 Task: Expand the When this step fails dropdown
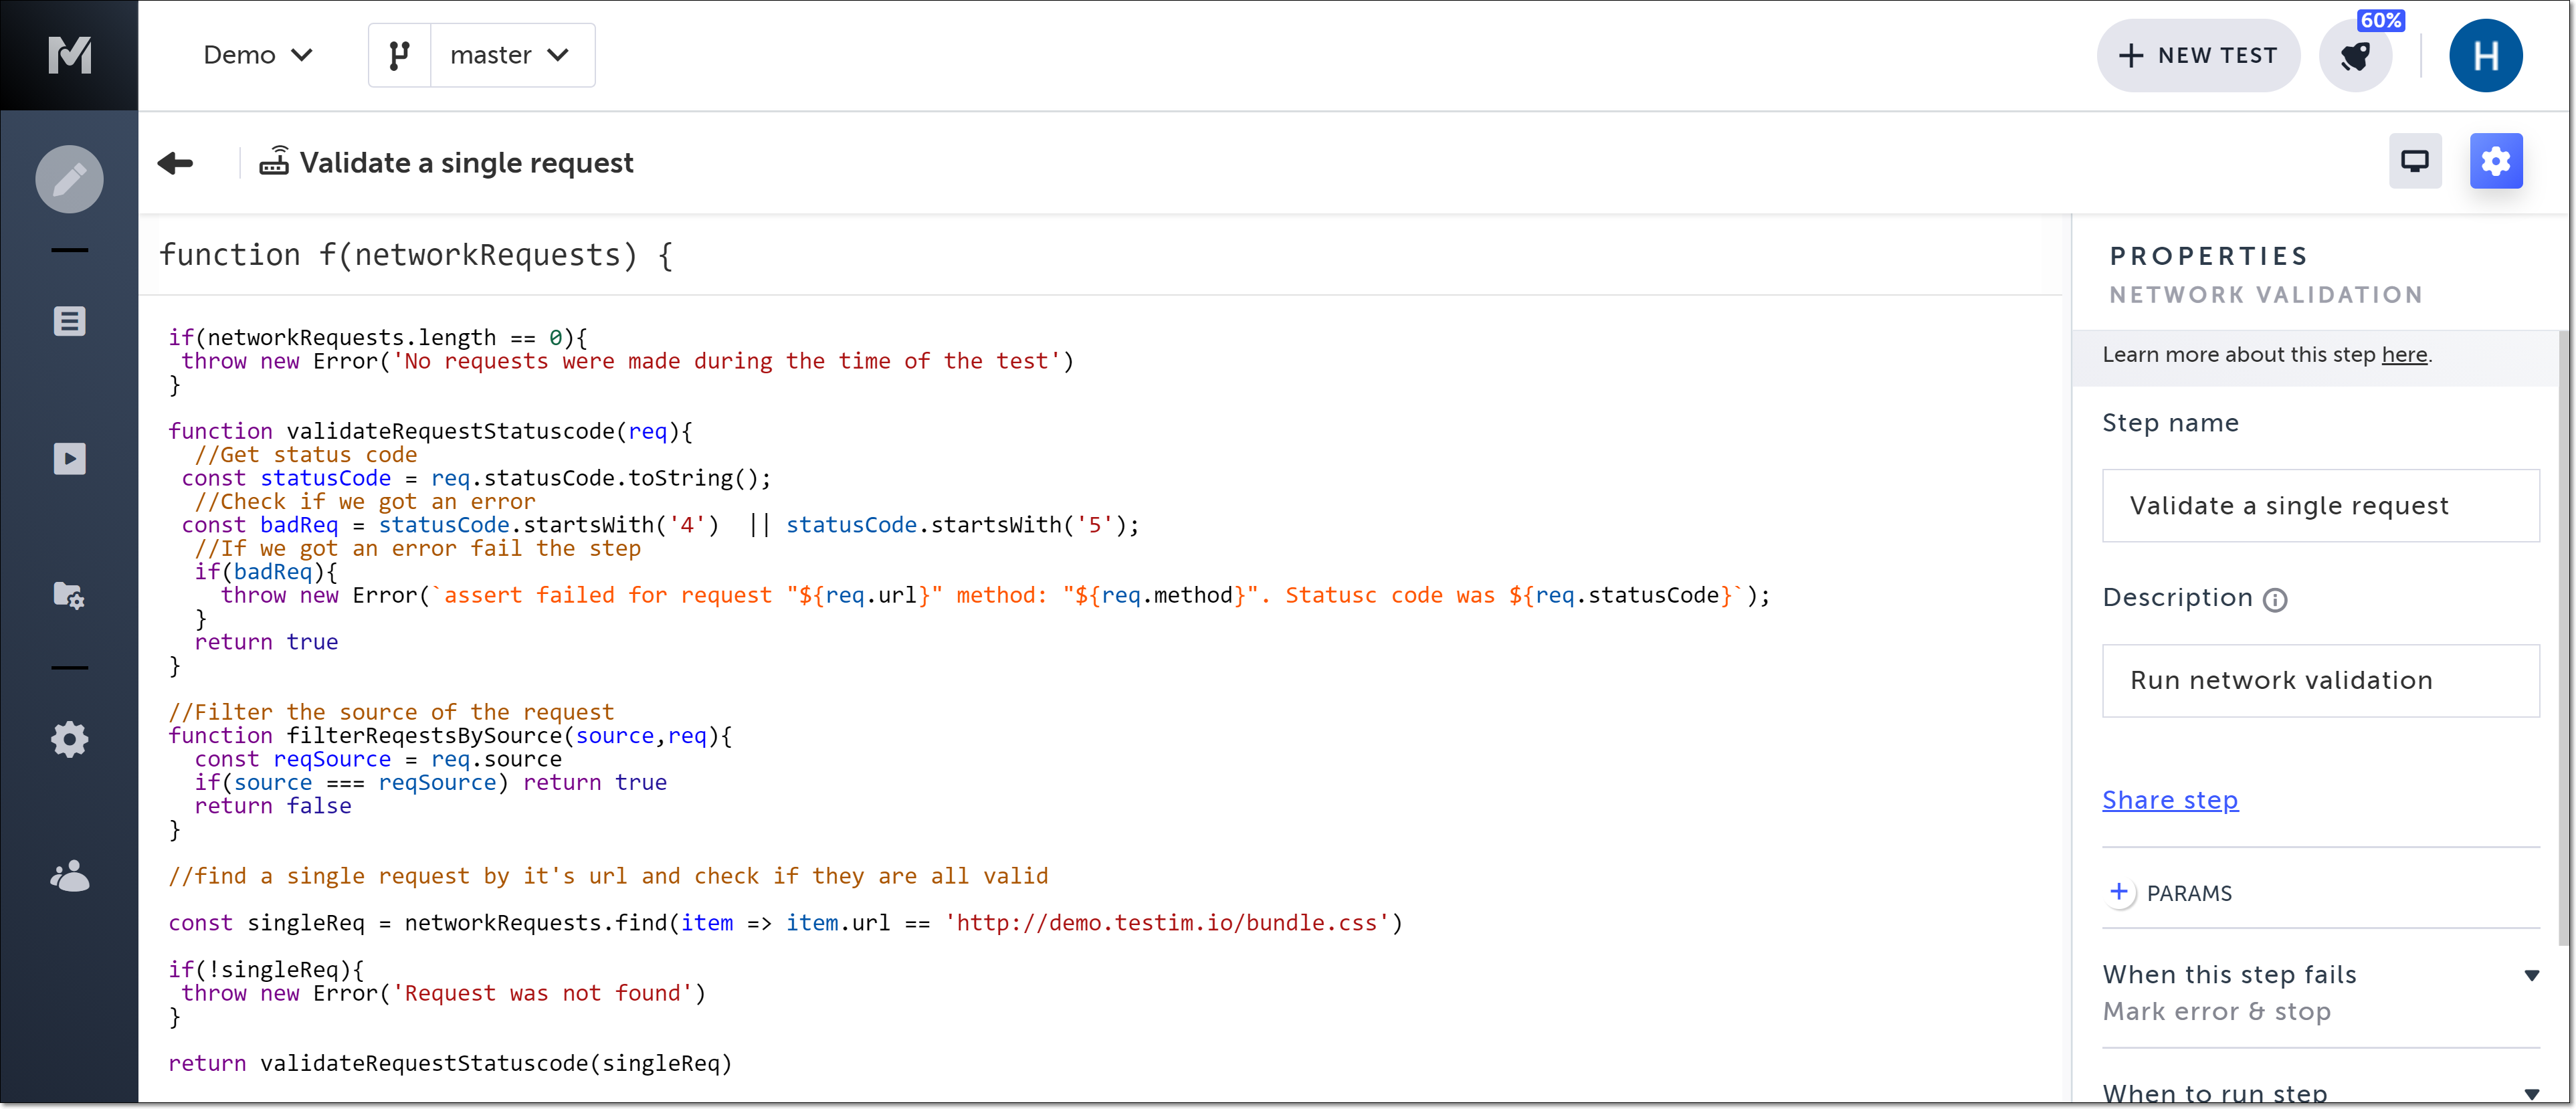point(2531,976)
